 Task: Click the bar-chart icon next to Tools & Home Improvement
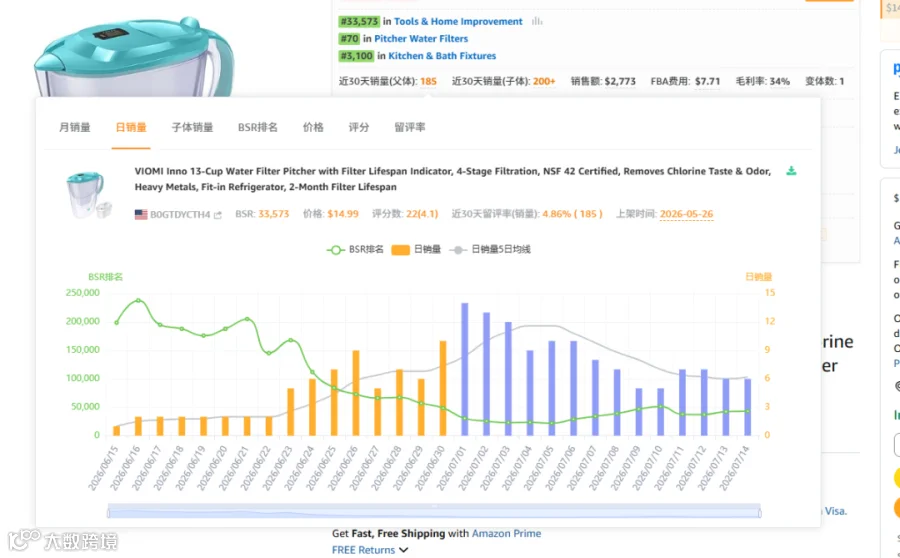(537, 21)
